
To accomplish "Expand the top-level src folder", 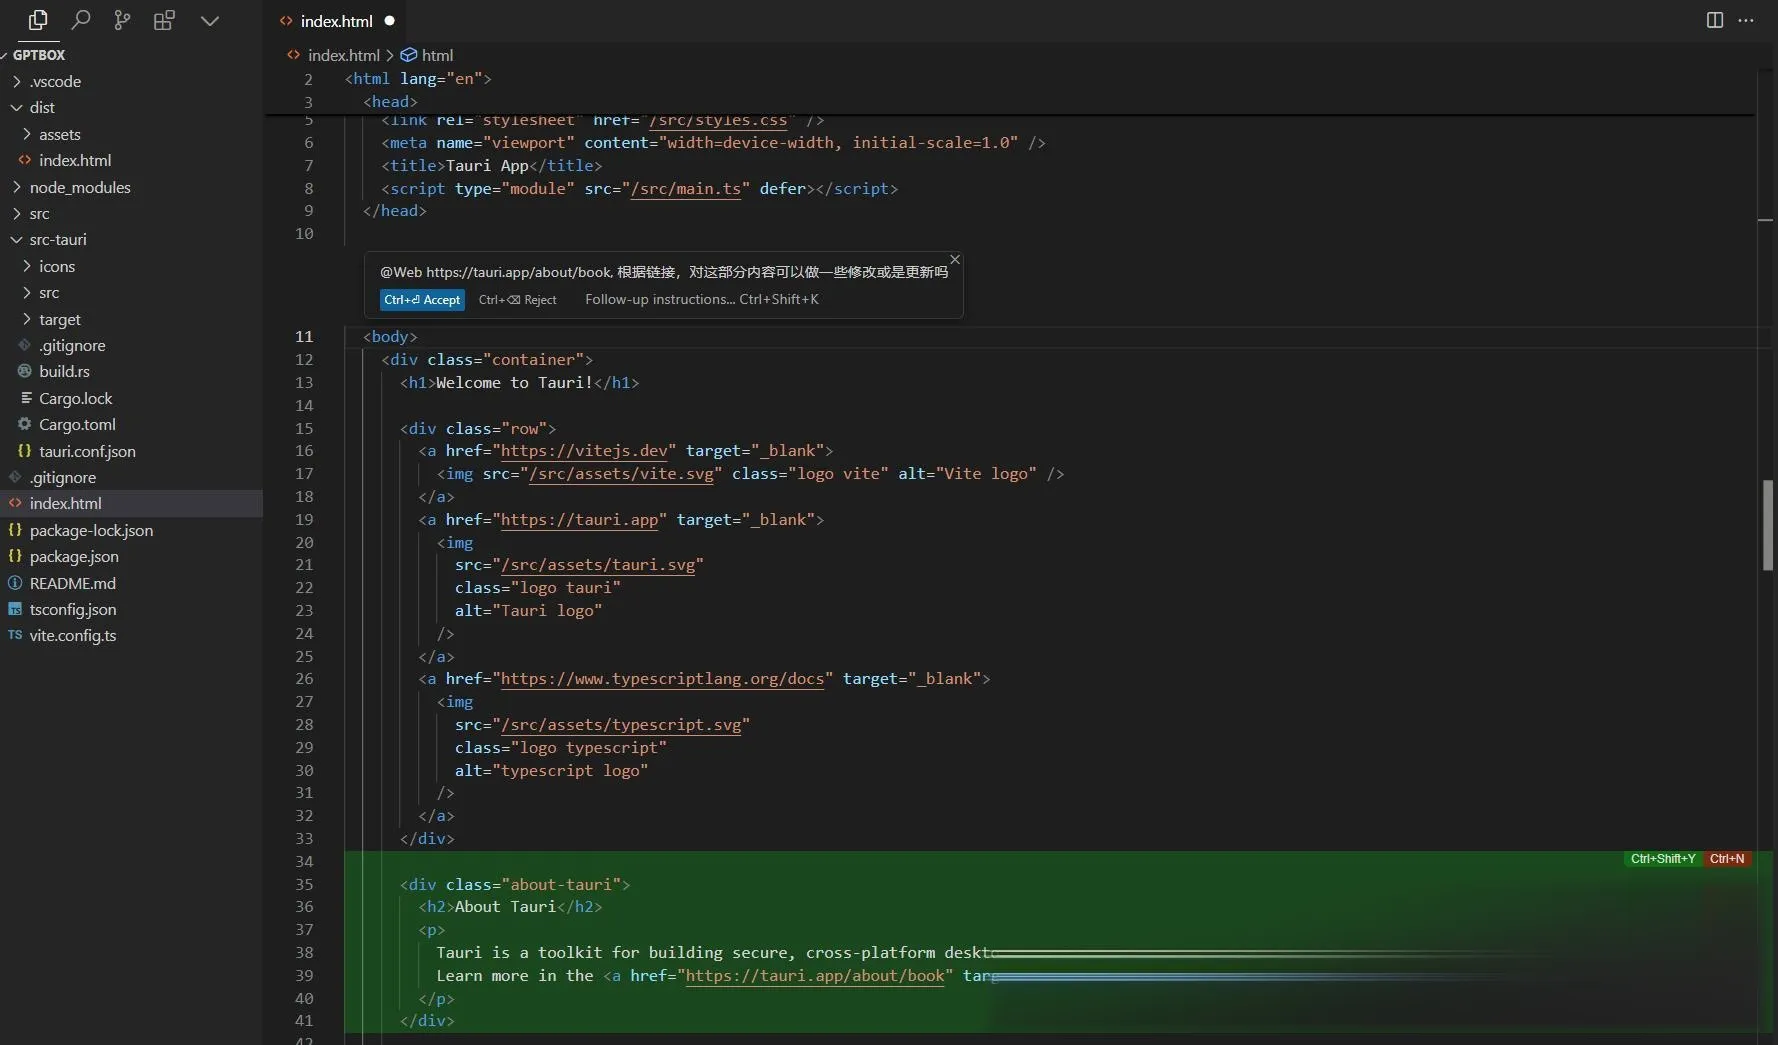I will tap(39, 213).
